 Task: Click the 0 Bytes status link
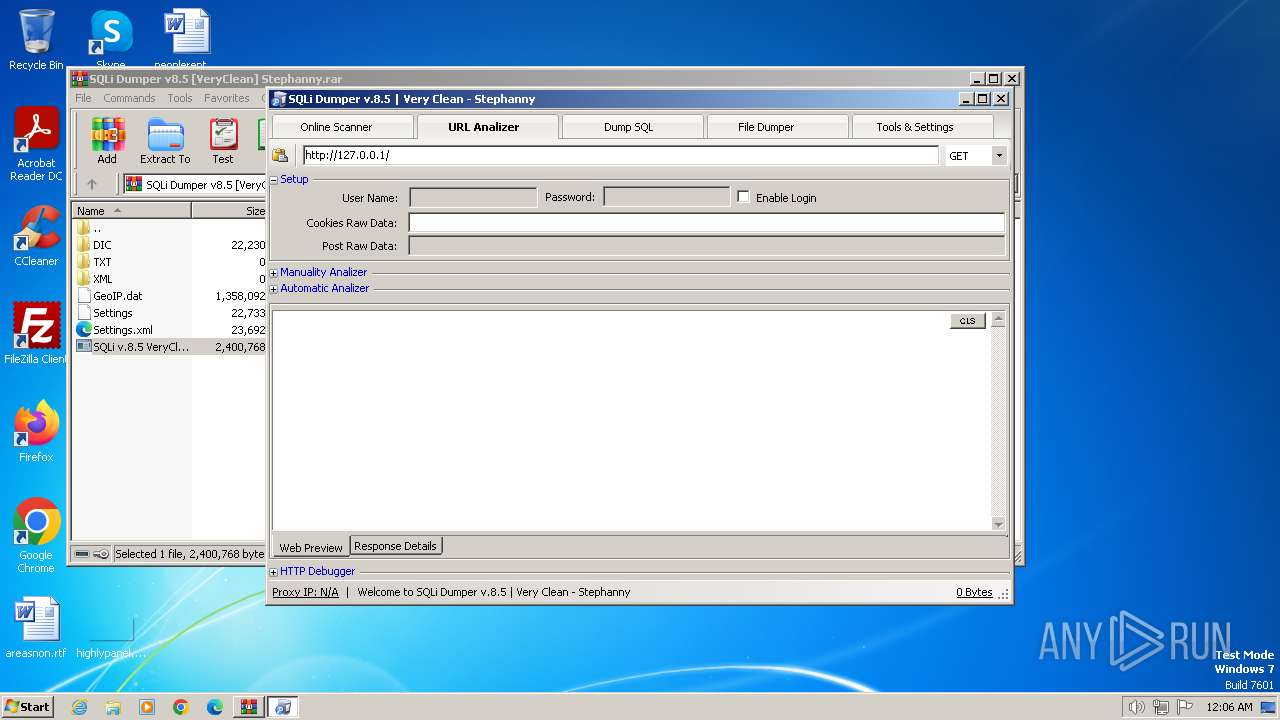(x=974, y=592)
